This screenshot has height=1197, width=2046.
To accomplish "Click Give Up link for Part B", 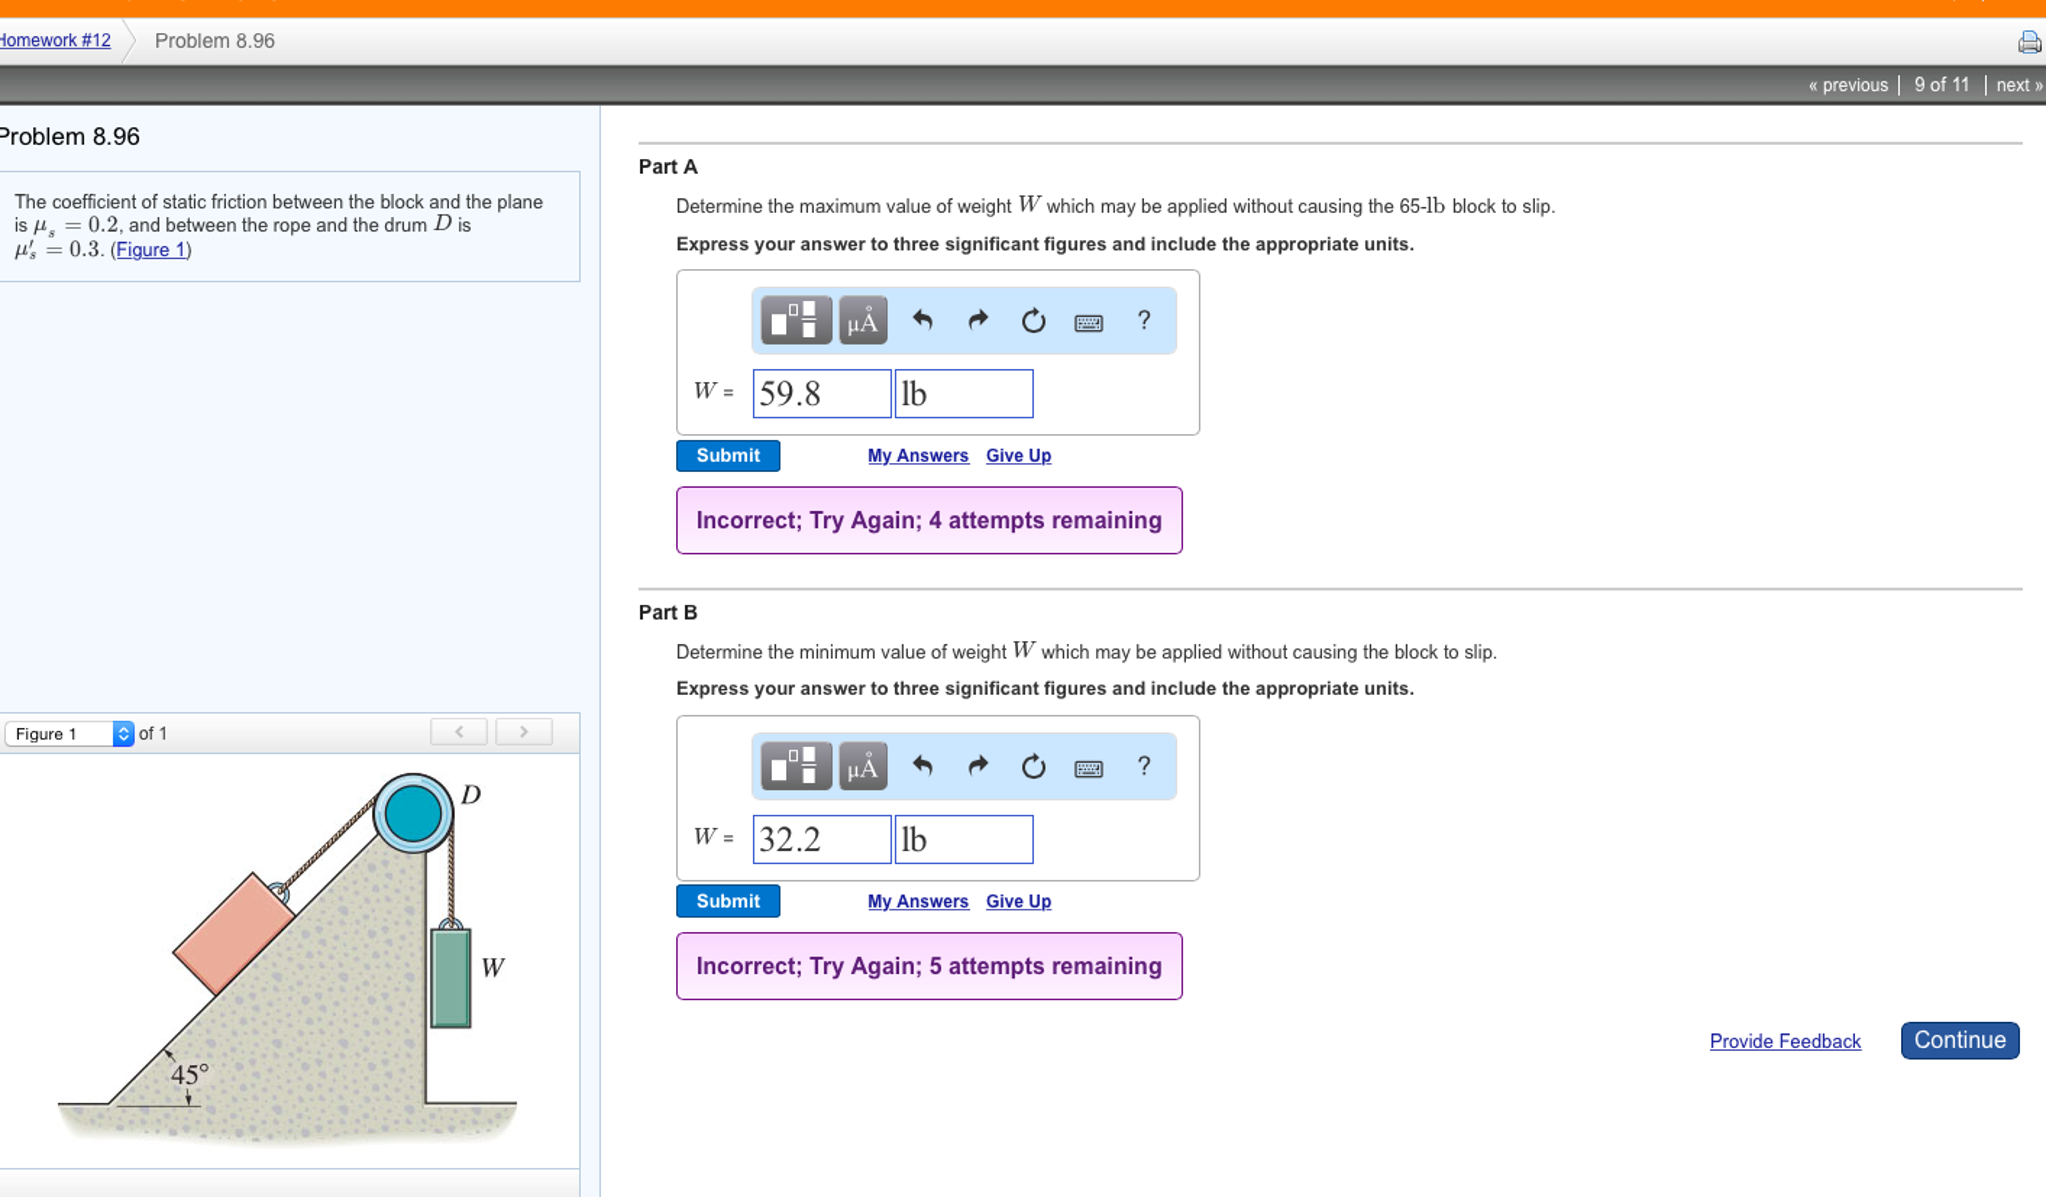I will point(1017,901).
